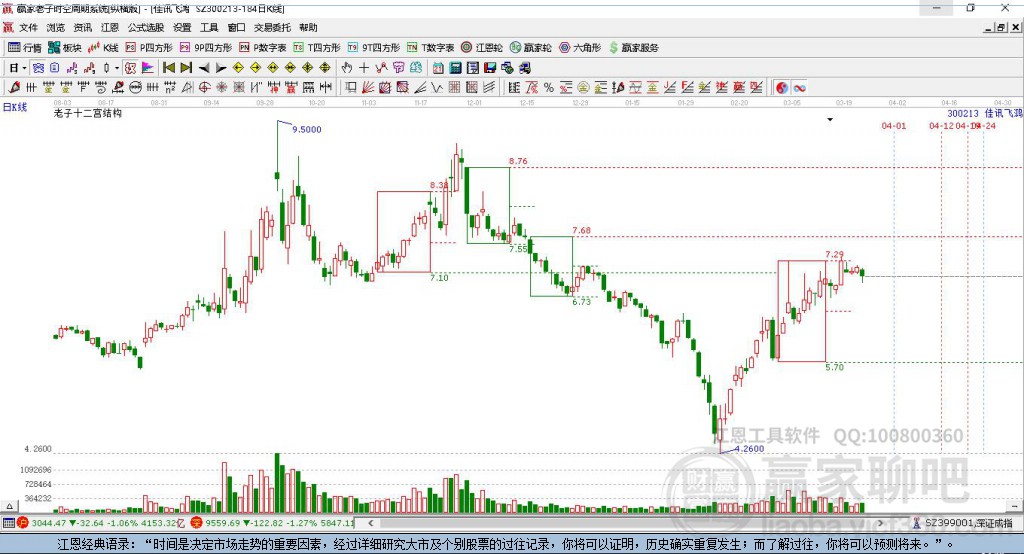1024x554 pixels.
Task: Click the 9.5000 high price label
Action: coord(306,129)
